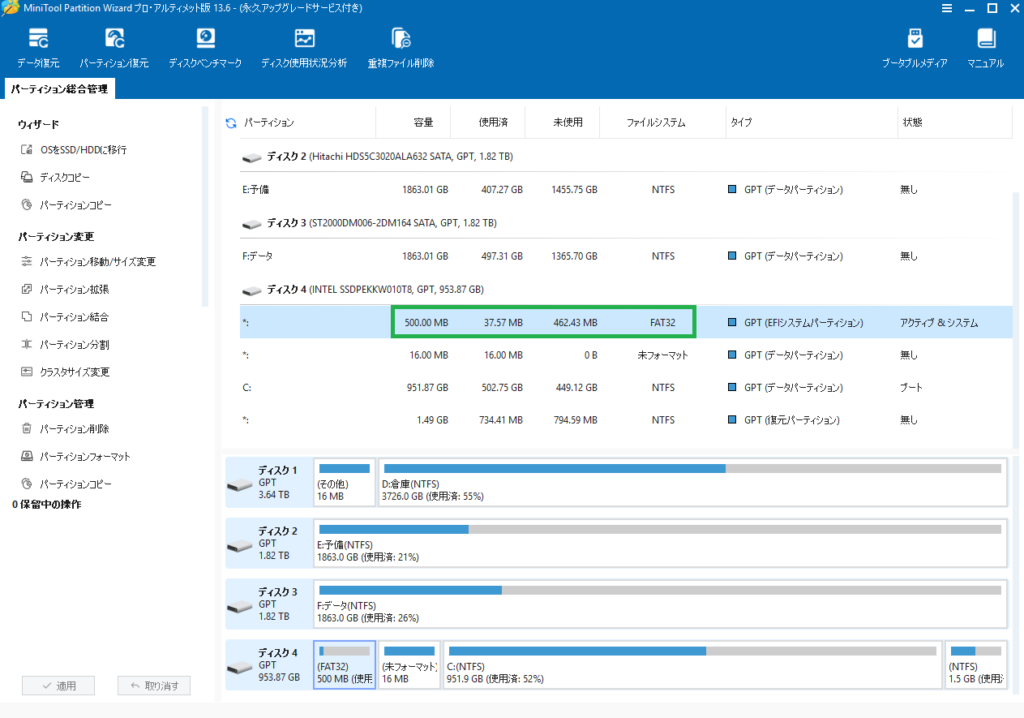Screen dimensions: 1024x718
Task: Start ディスクコピー wizard
Action: click(56, 177)
